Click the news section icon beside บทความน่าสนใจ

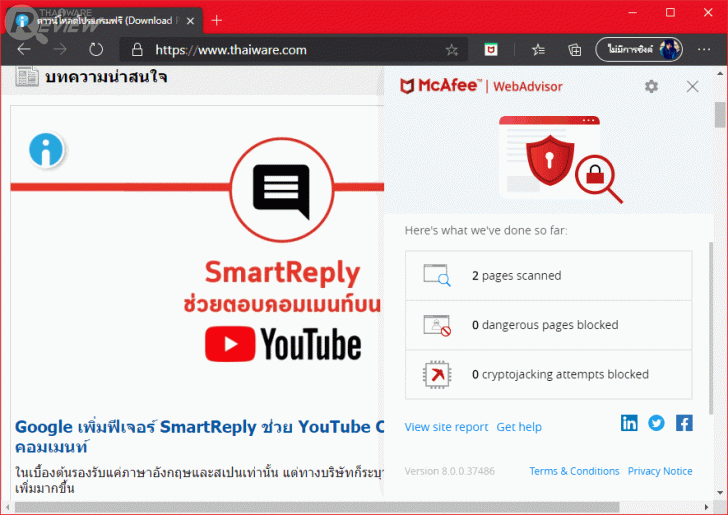[x=27, y=76]
